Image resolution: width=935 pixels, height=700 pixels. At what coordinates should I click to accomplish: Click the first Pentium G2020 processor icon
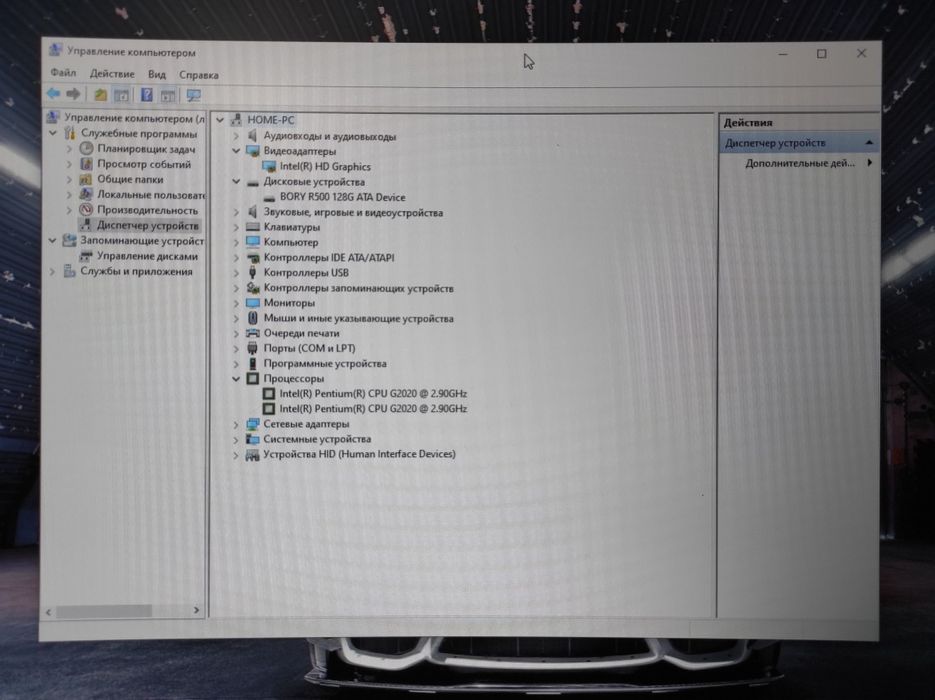coord(269,394)
